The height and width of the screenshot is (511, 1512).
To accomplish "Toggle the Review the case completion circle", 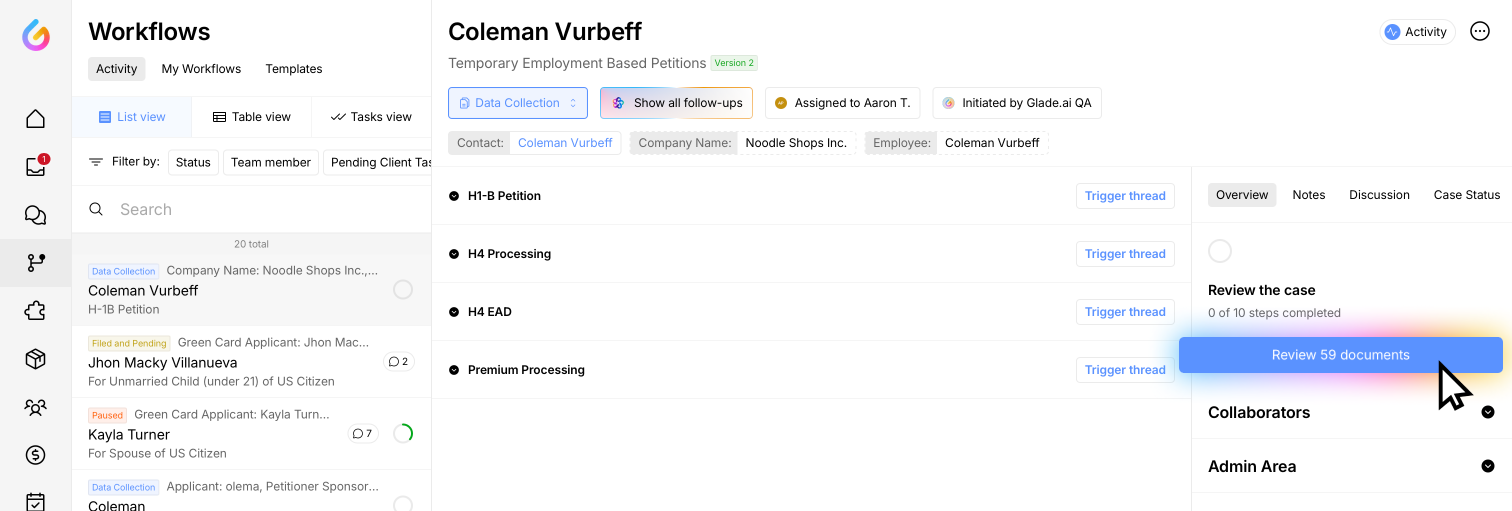I will pos(1220,251).
